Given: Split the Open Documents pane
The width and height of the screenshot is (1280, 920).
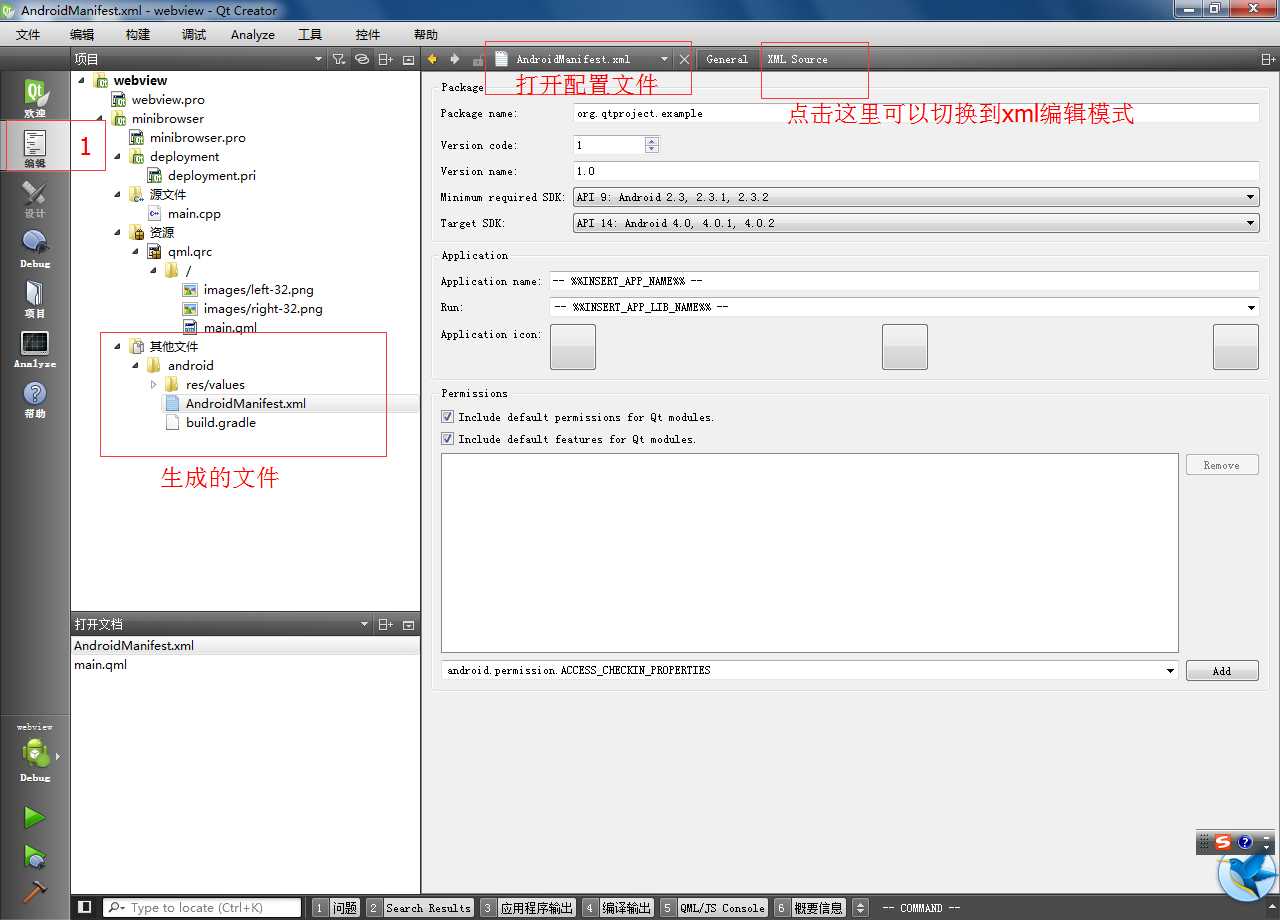Looking at the screenshot, I should 385,624.
